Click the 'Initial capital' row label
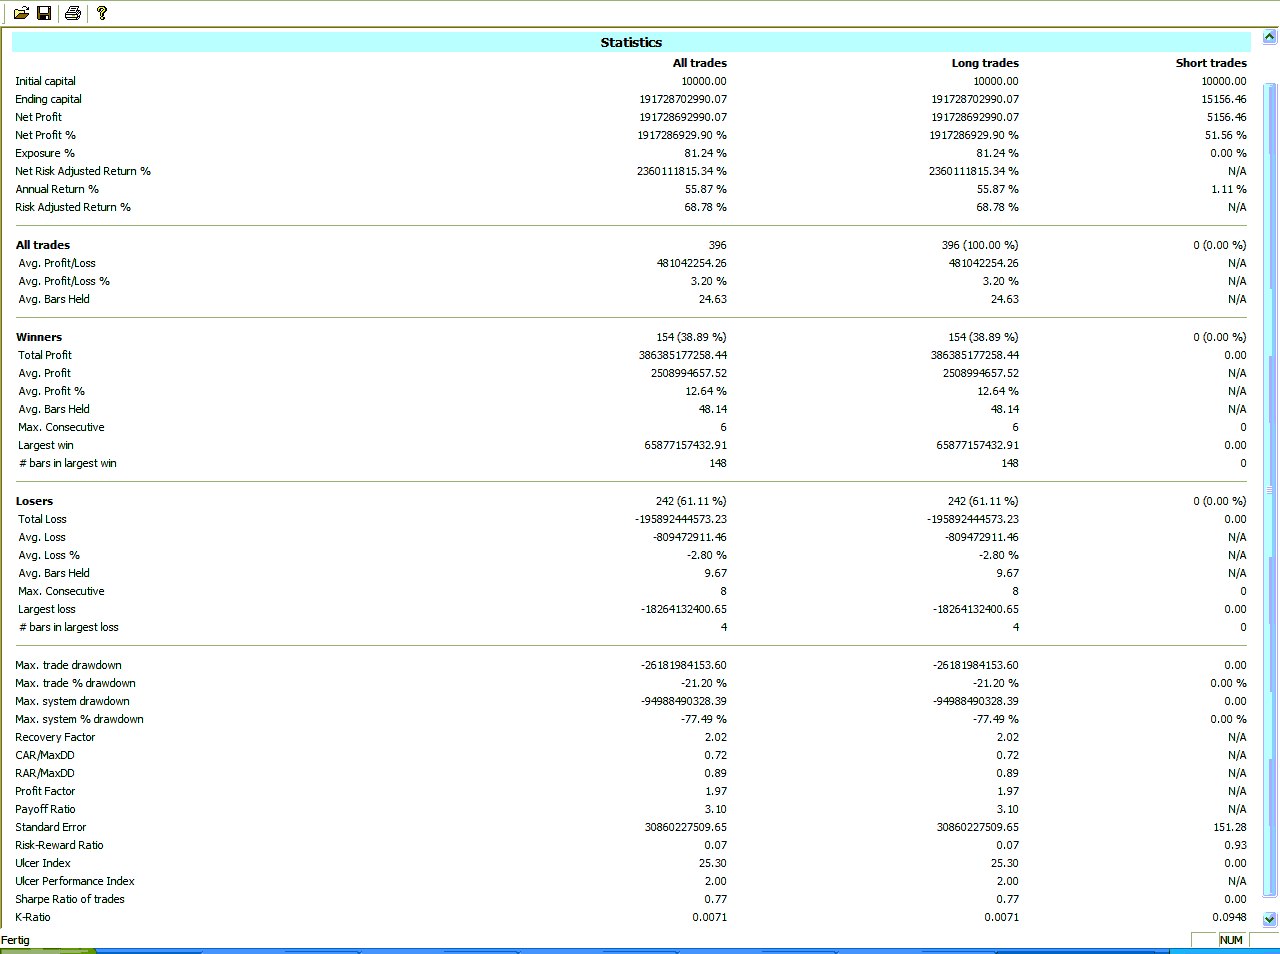Screen dimensions: 1280x954 pyautogui.click(x=45, y=81)
